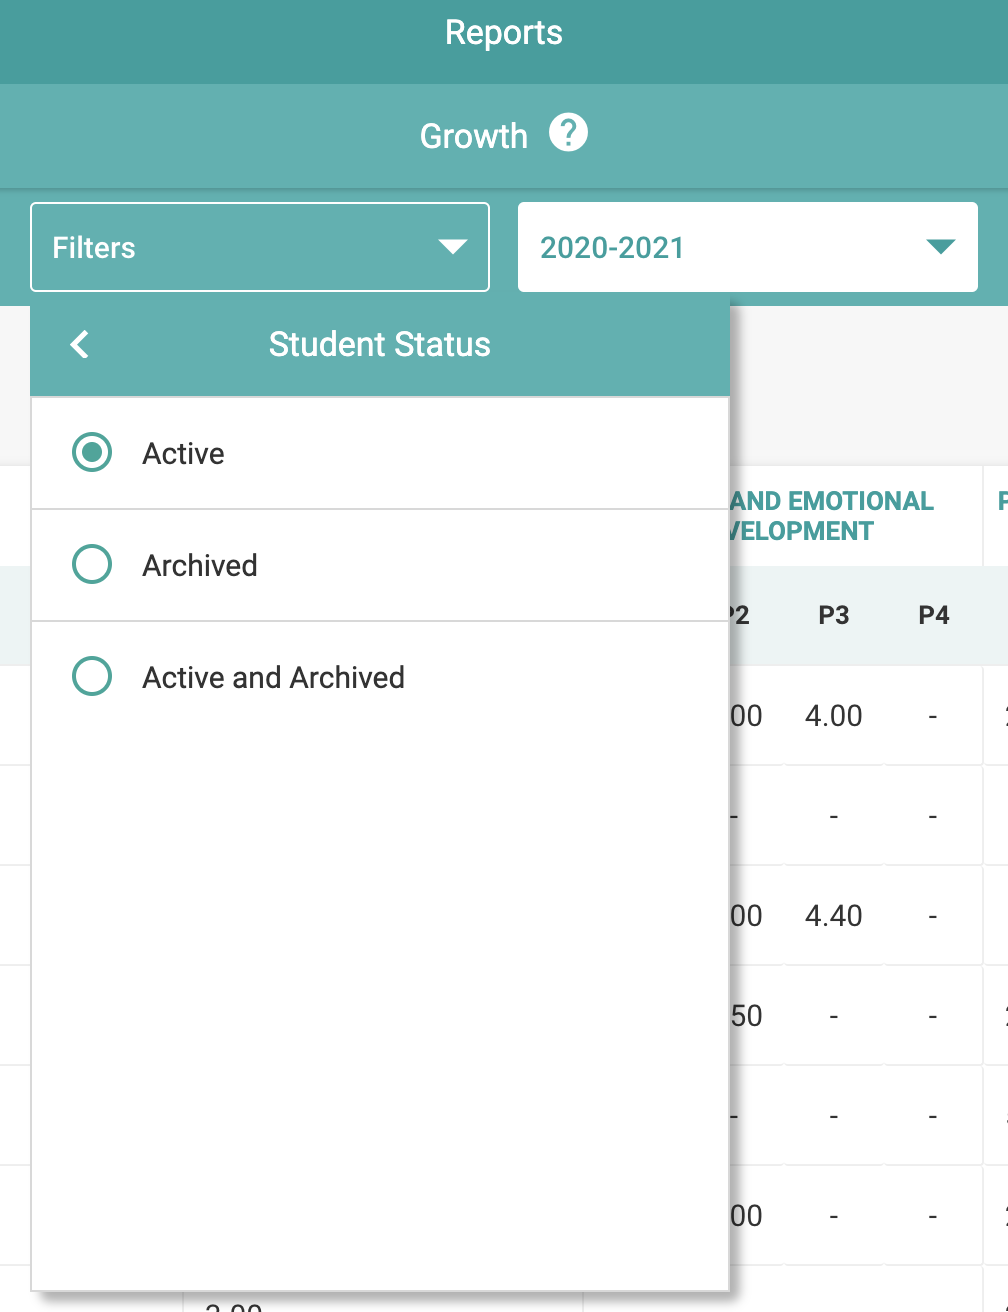
Task: Select the Active radio button
Action: click(x=92, y=453)
